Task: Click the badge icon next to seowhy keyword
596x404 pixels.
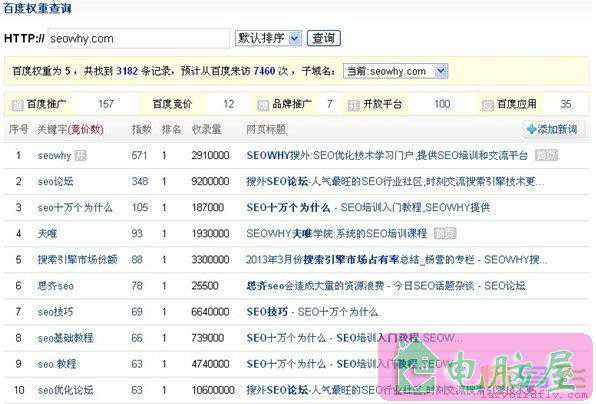Action: (81, 155)
